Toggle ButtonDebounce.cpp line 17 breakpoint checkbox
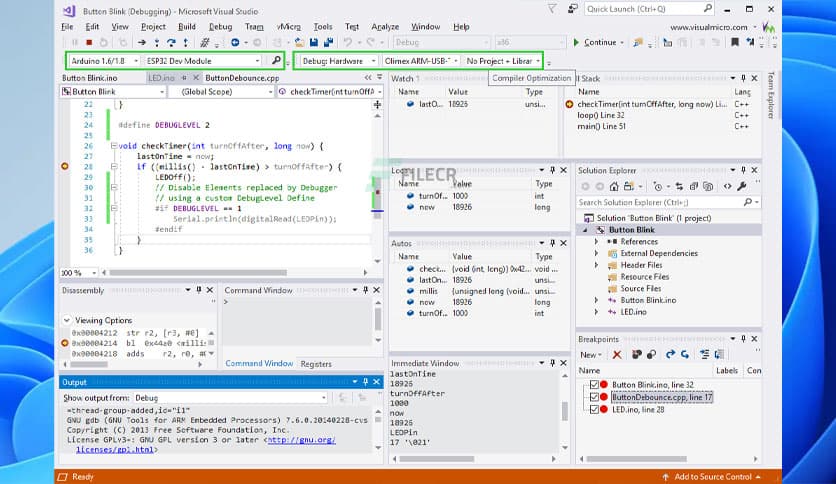The height and width of the screenshot is (484, 836). (594, 397)
